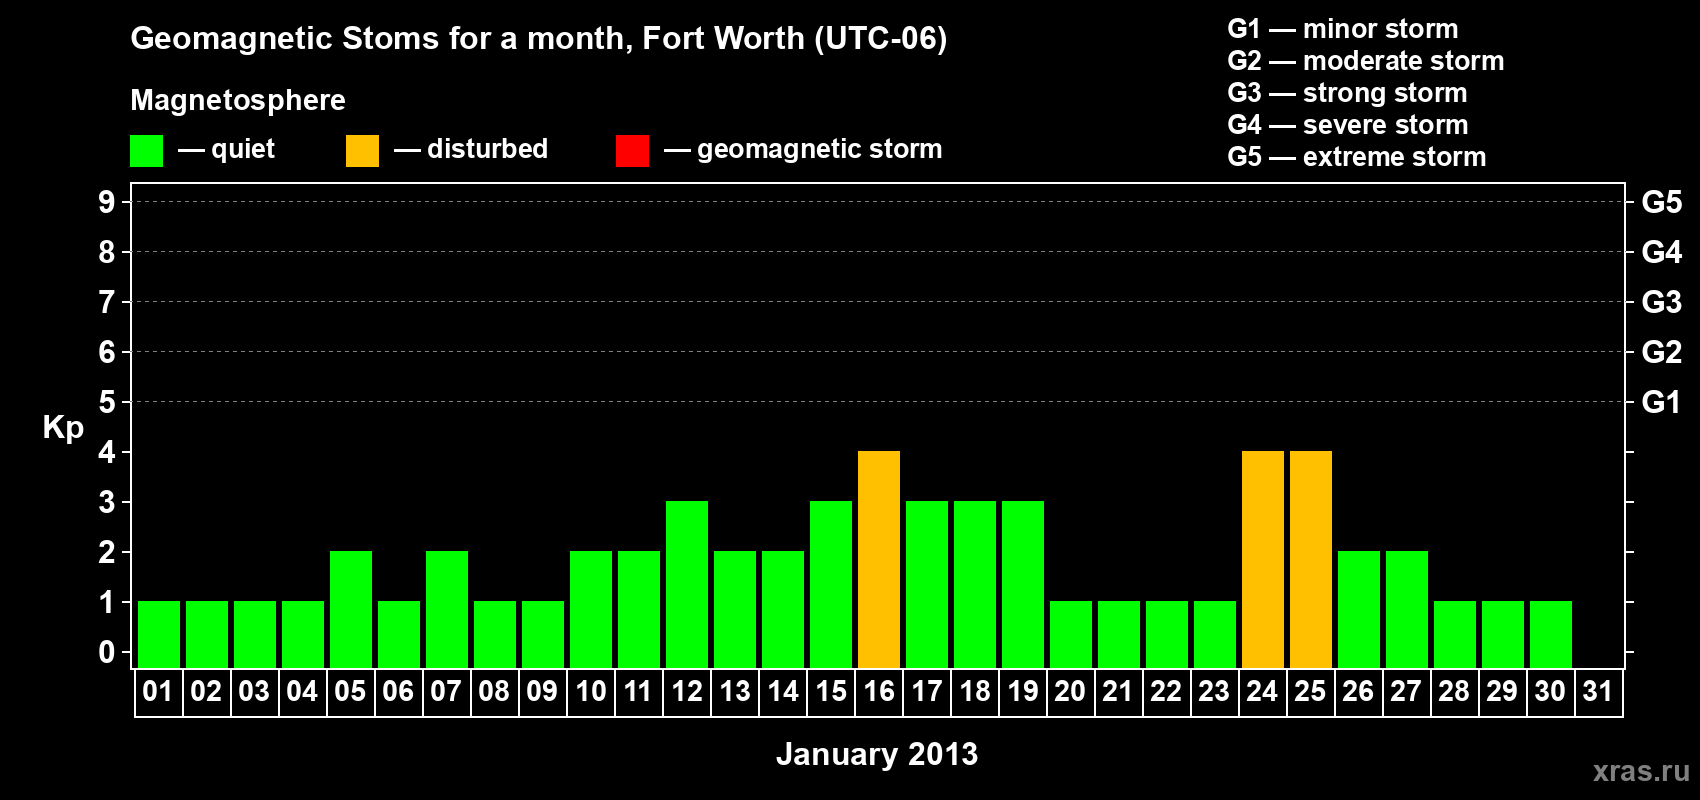Click the green bar for day 01
Viewport: 1700px width, 800px height.
point(159,635)
